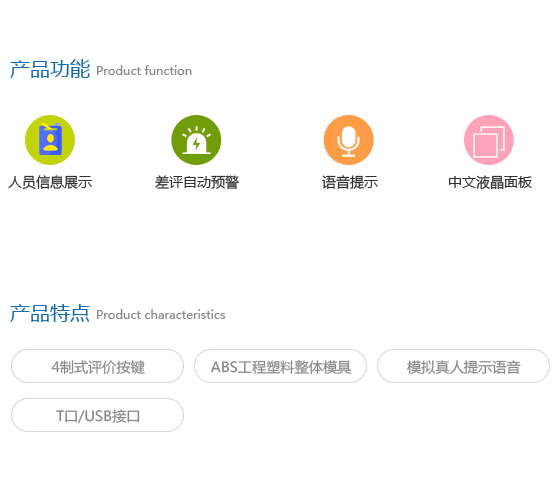Click the person silhouette on the blue badge
Screen dimensions: 560x490
51,143
